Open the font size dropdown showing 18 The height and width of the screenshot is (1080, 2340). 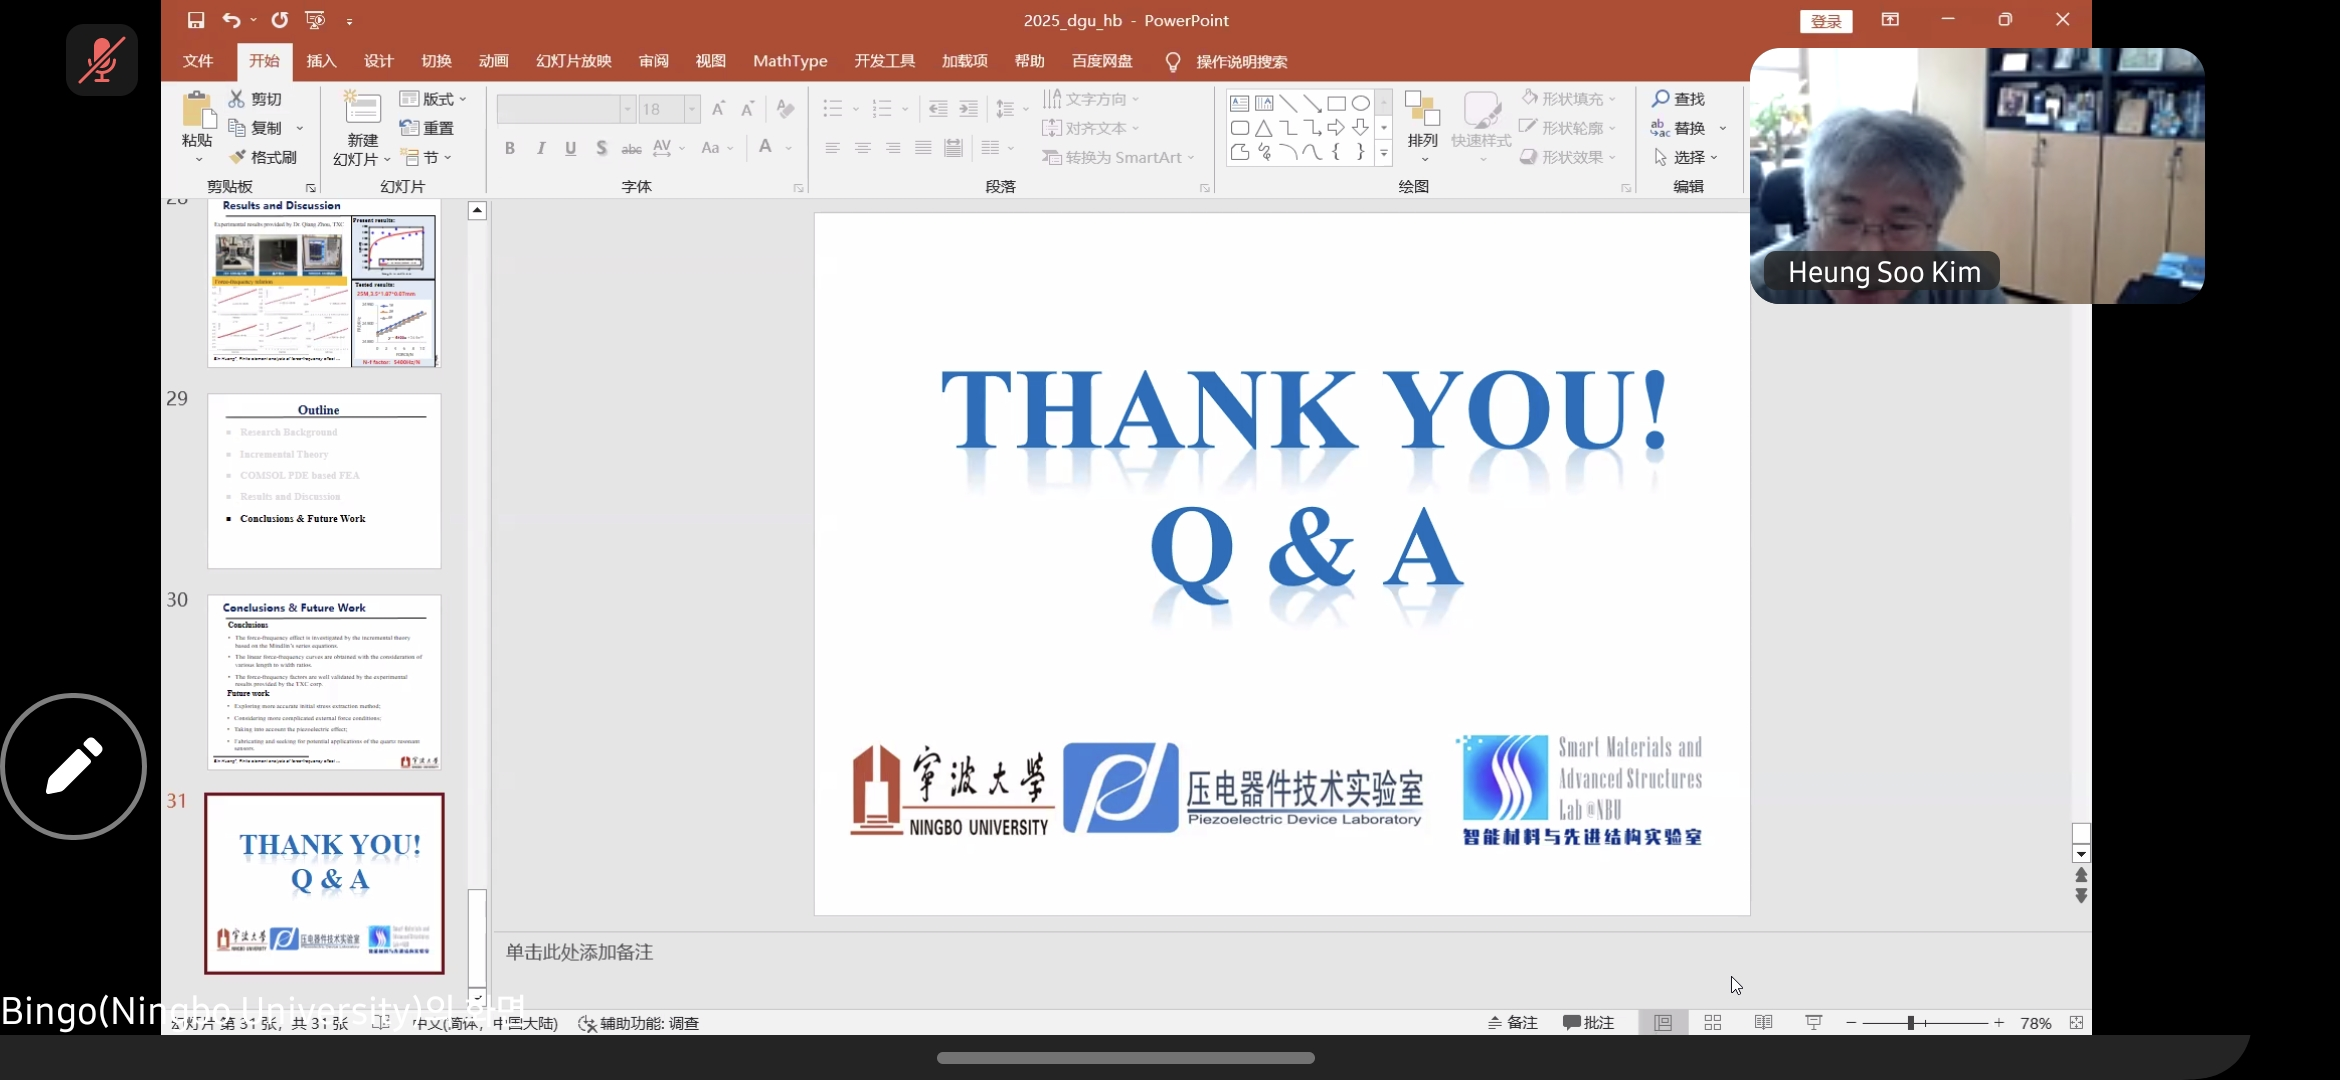point(691,109)
